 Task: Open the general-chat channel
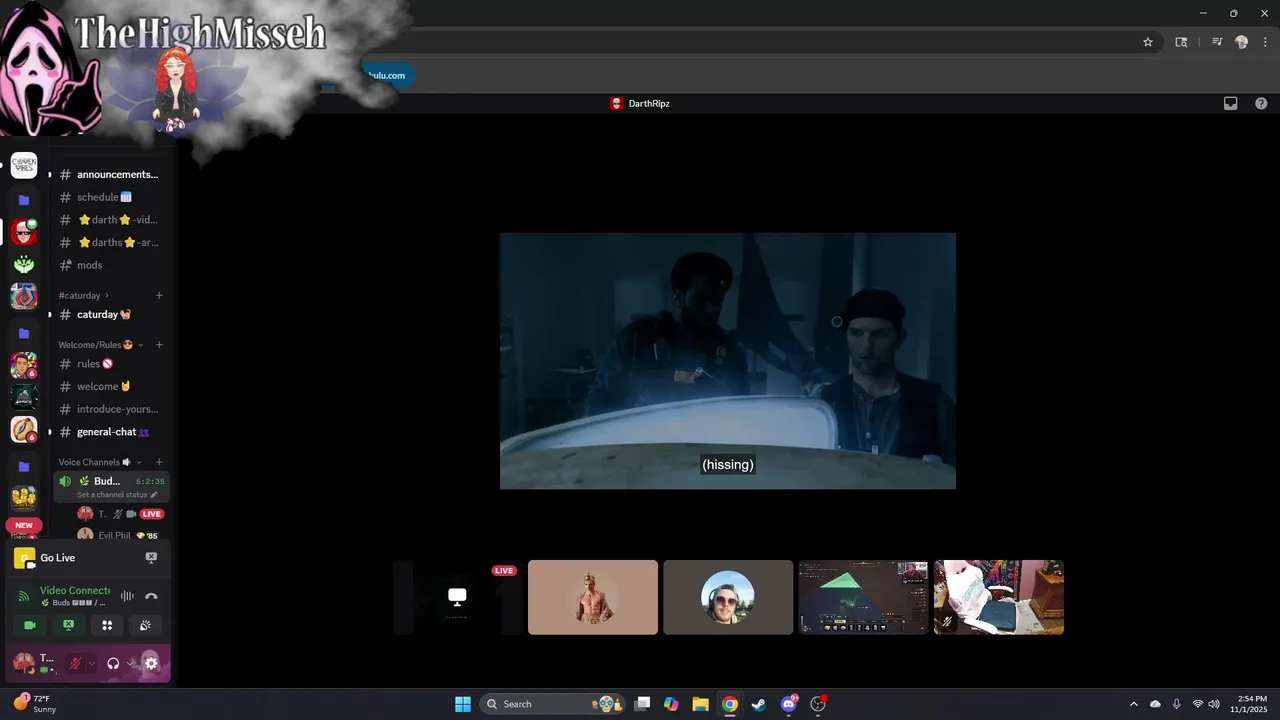pos(110,432)
